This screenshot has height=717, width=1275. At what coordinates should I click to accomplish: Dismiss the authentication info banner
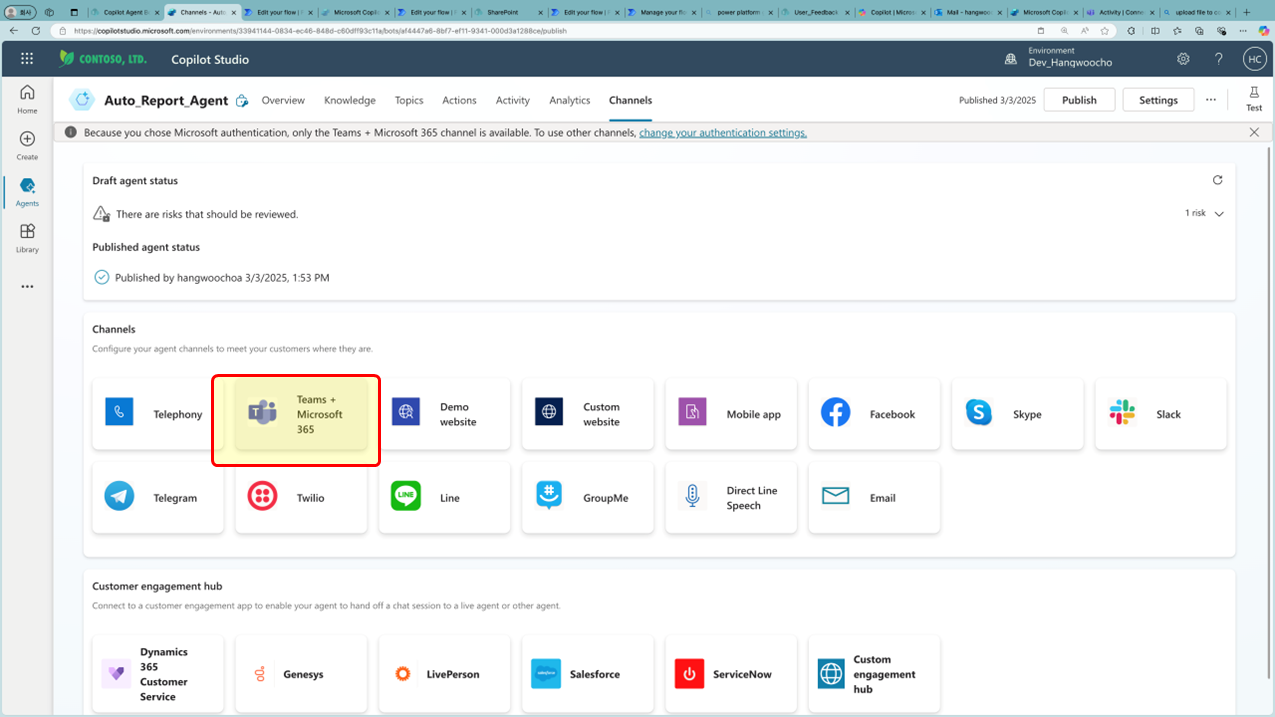(x=1254, y=132)
